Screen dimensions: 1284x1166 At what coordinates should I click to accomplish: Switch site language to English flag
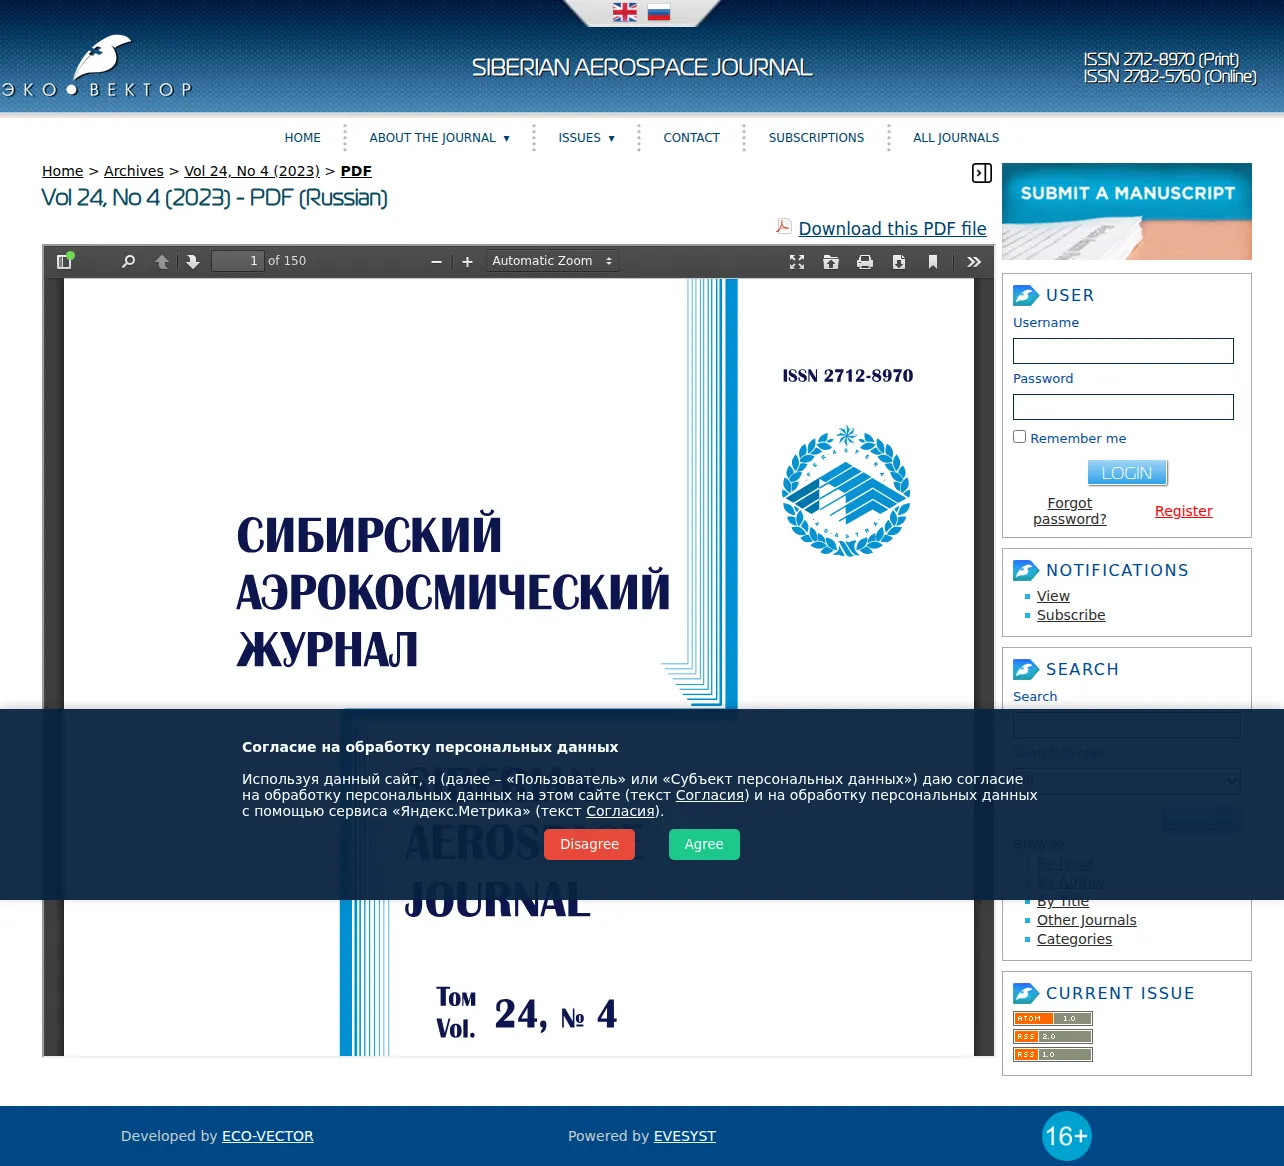pos(625,12)
